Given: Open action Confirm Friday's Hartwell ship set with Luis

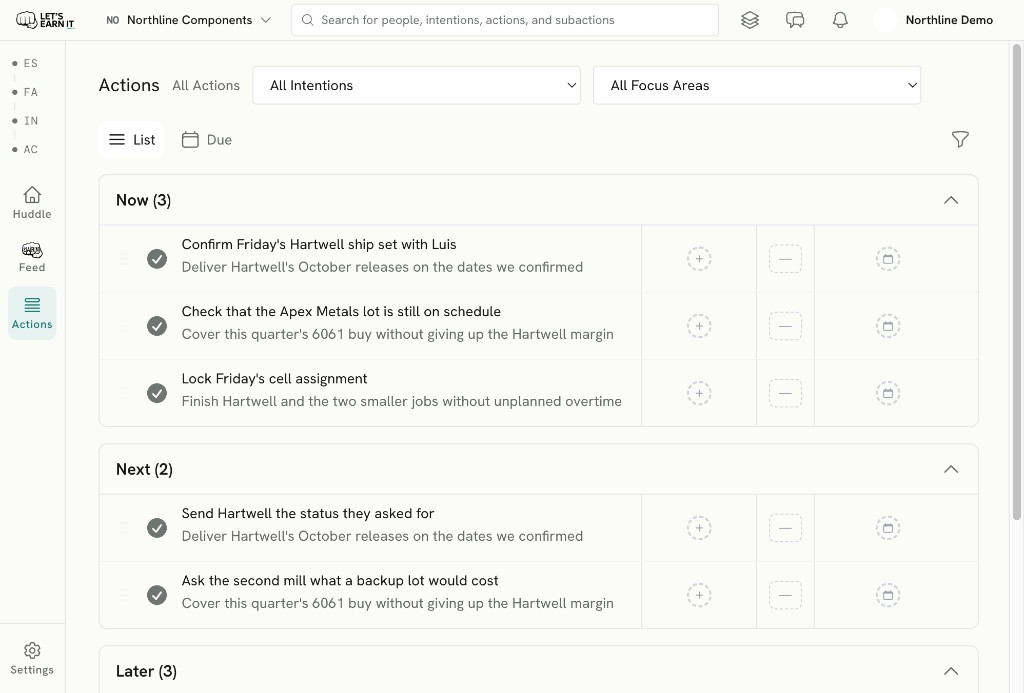Looking at the screenshot, I should (319, 244).
